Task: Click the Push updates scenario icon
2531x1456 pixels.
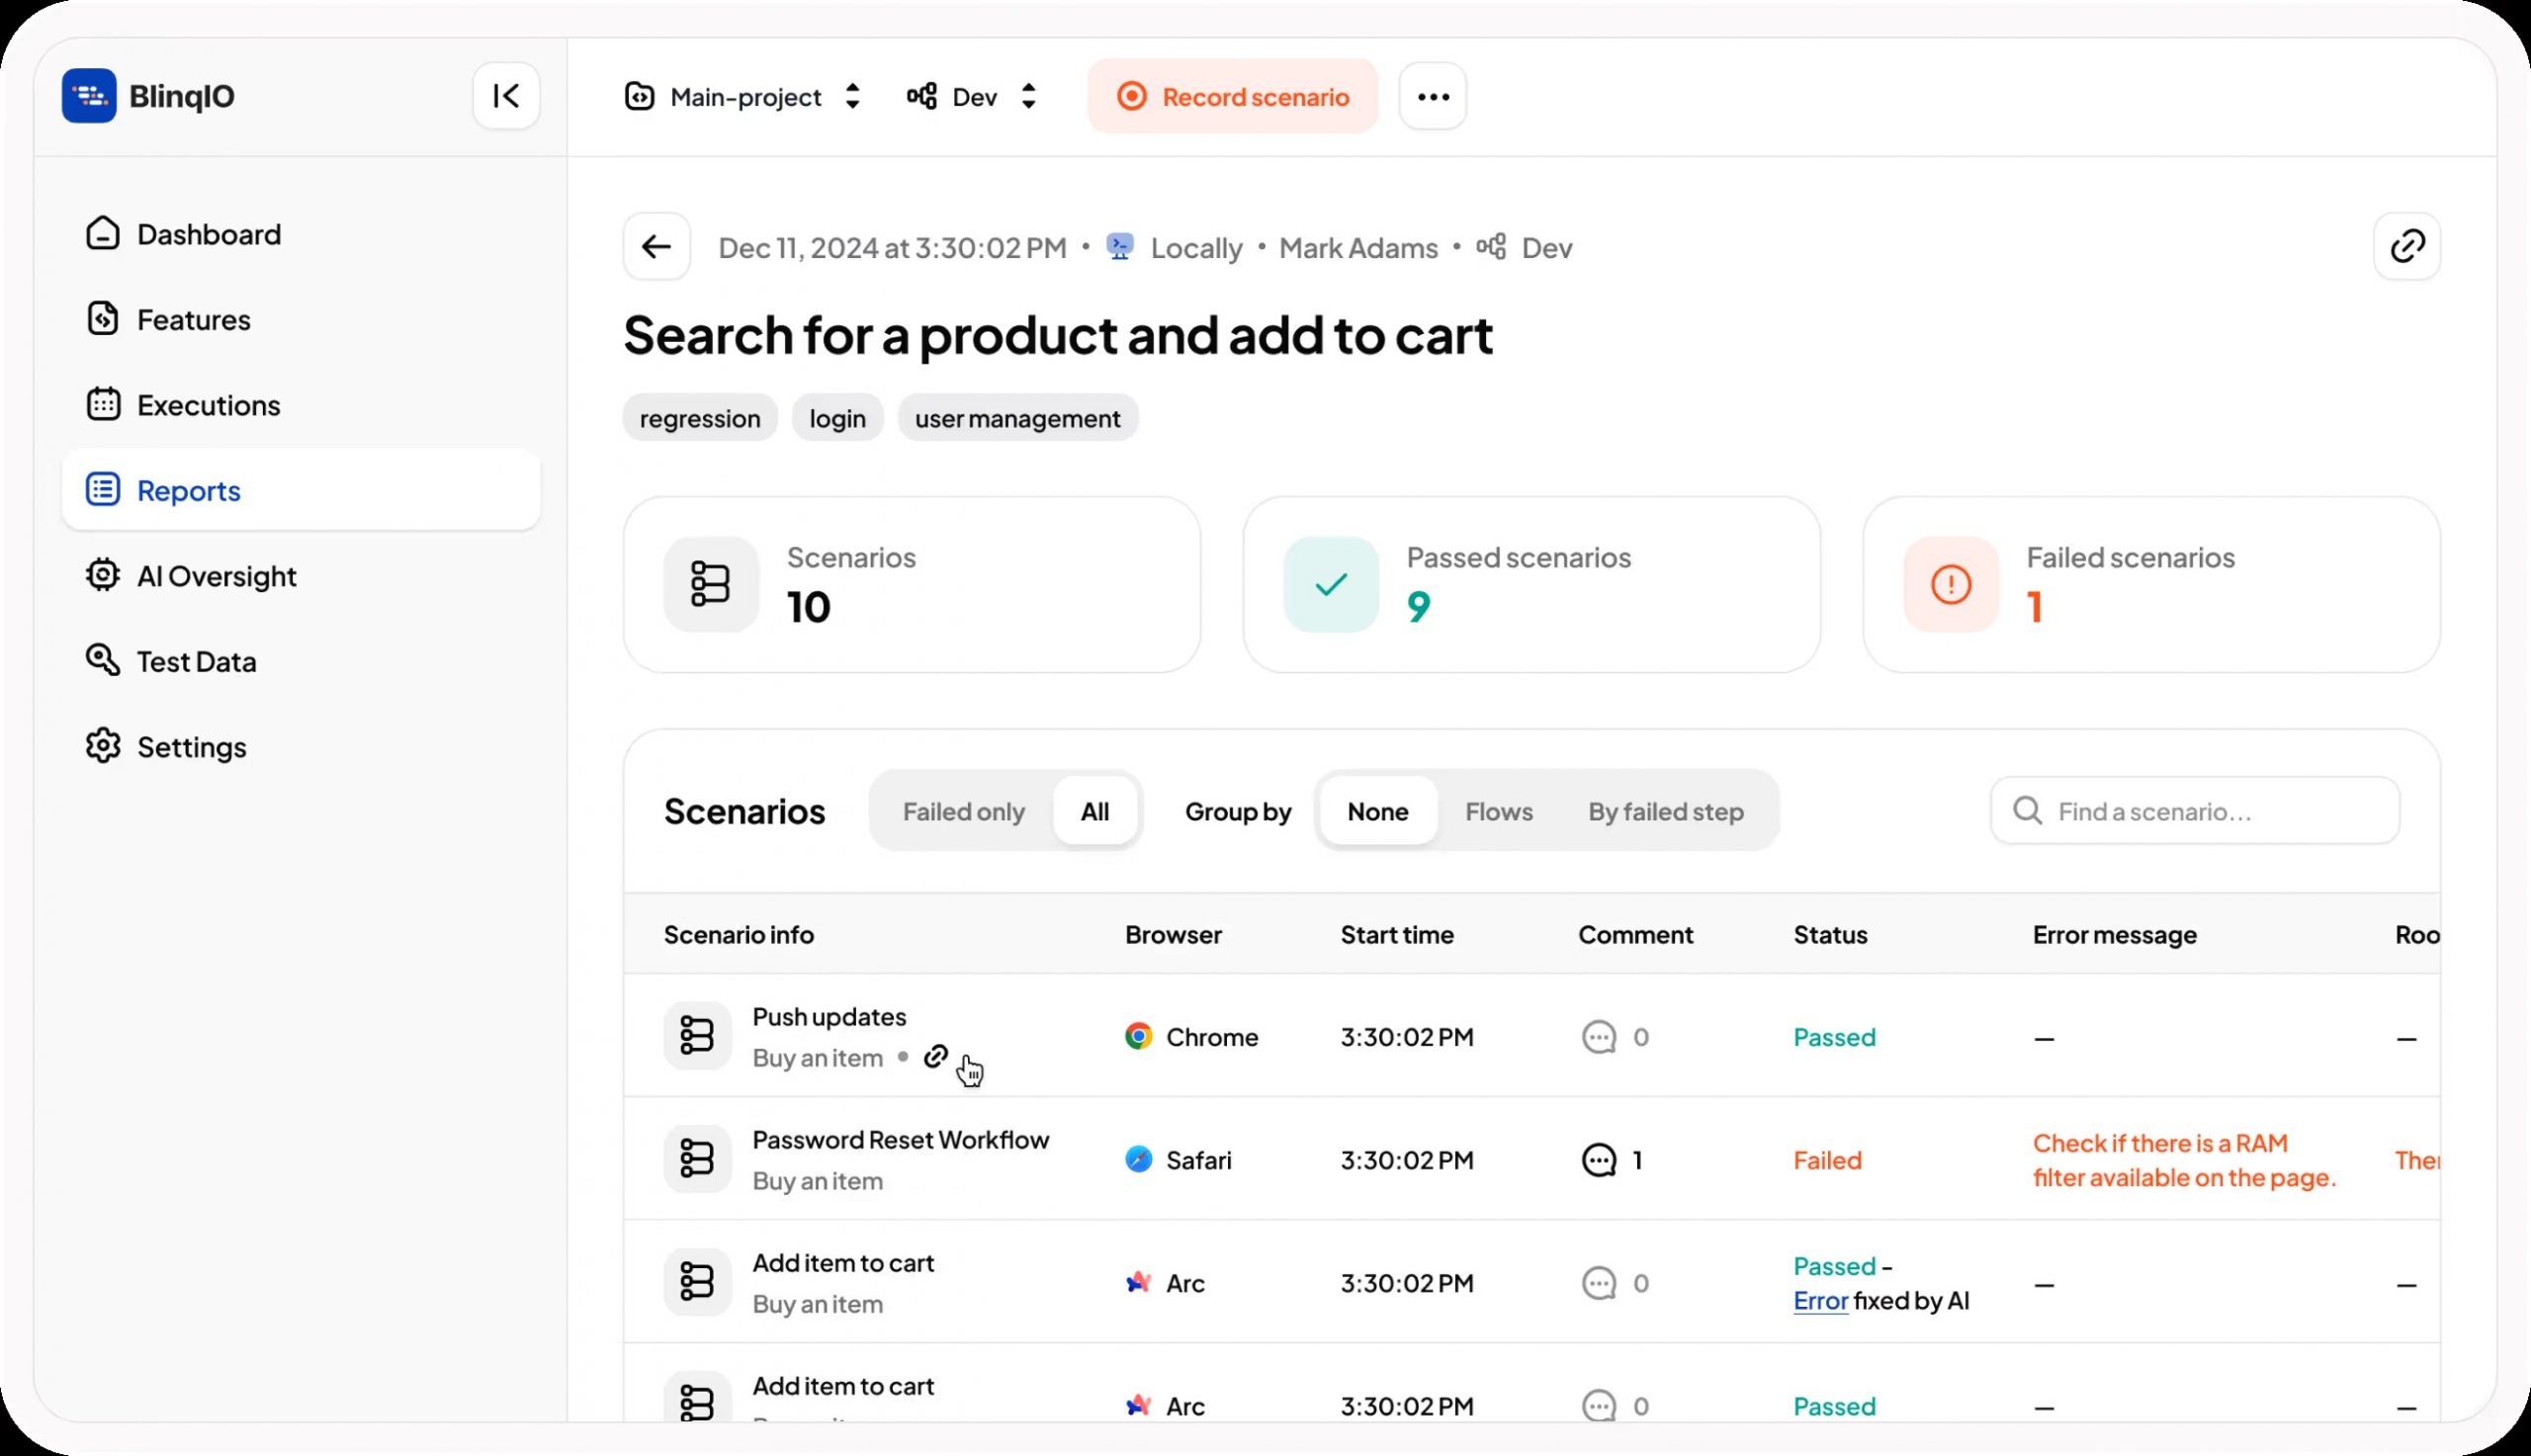Action: point(697,1036)
